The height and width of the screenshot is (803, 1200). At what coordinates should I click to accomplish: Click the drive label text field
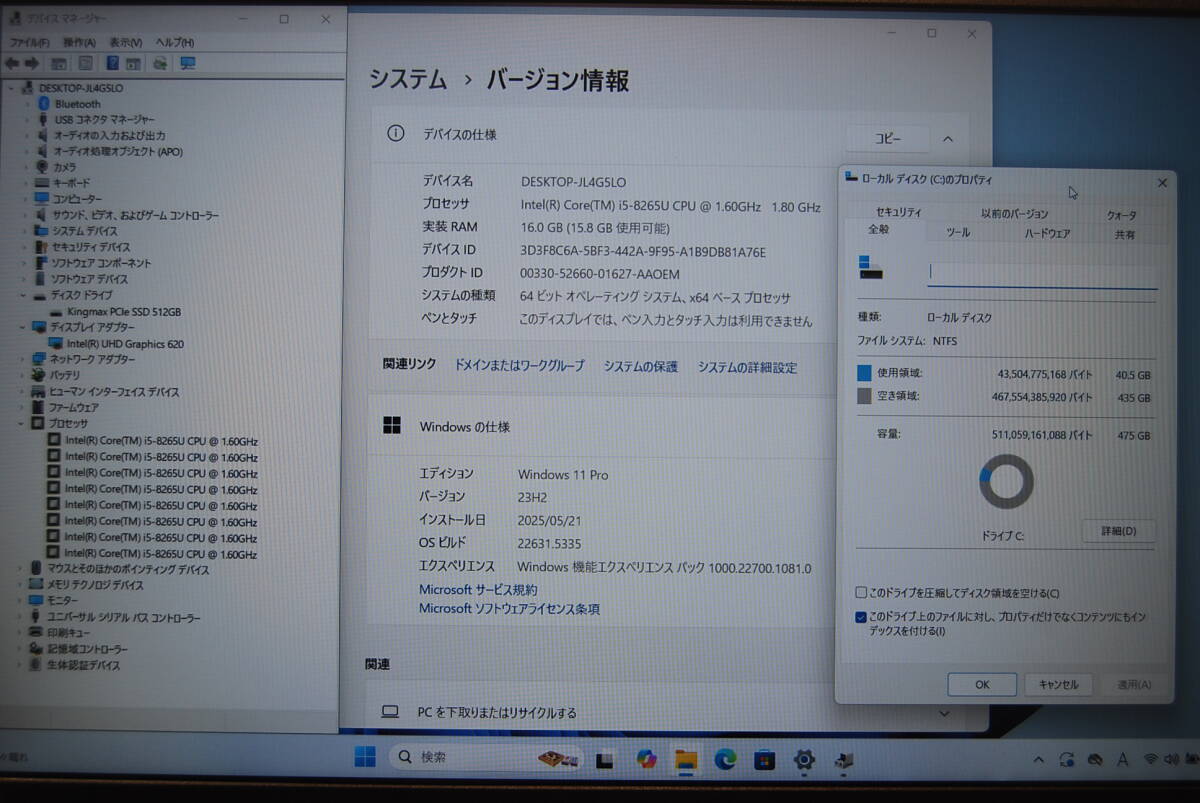1042,275
